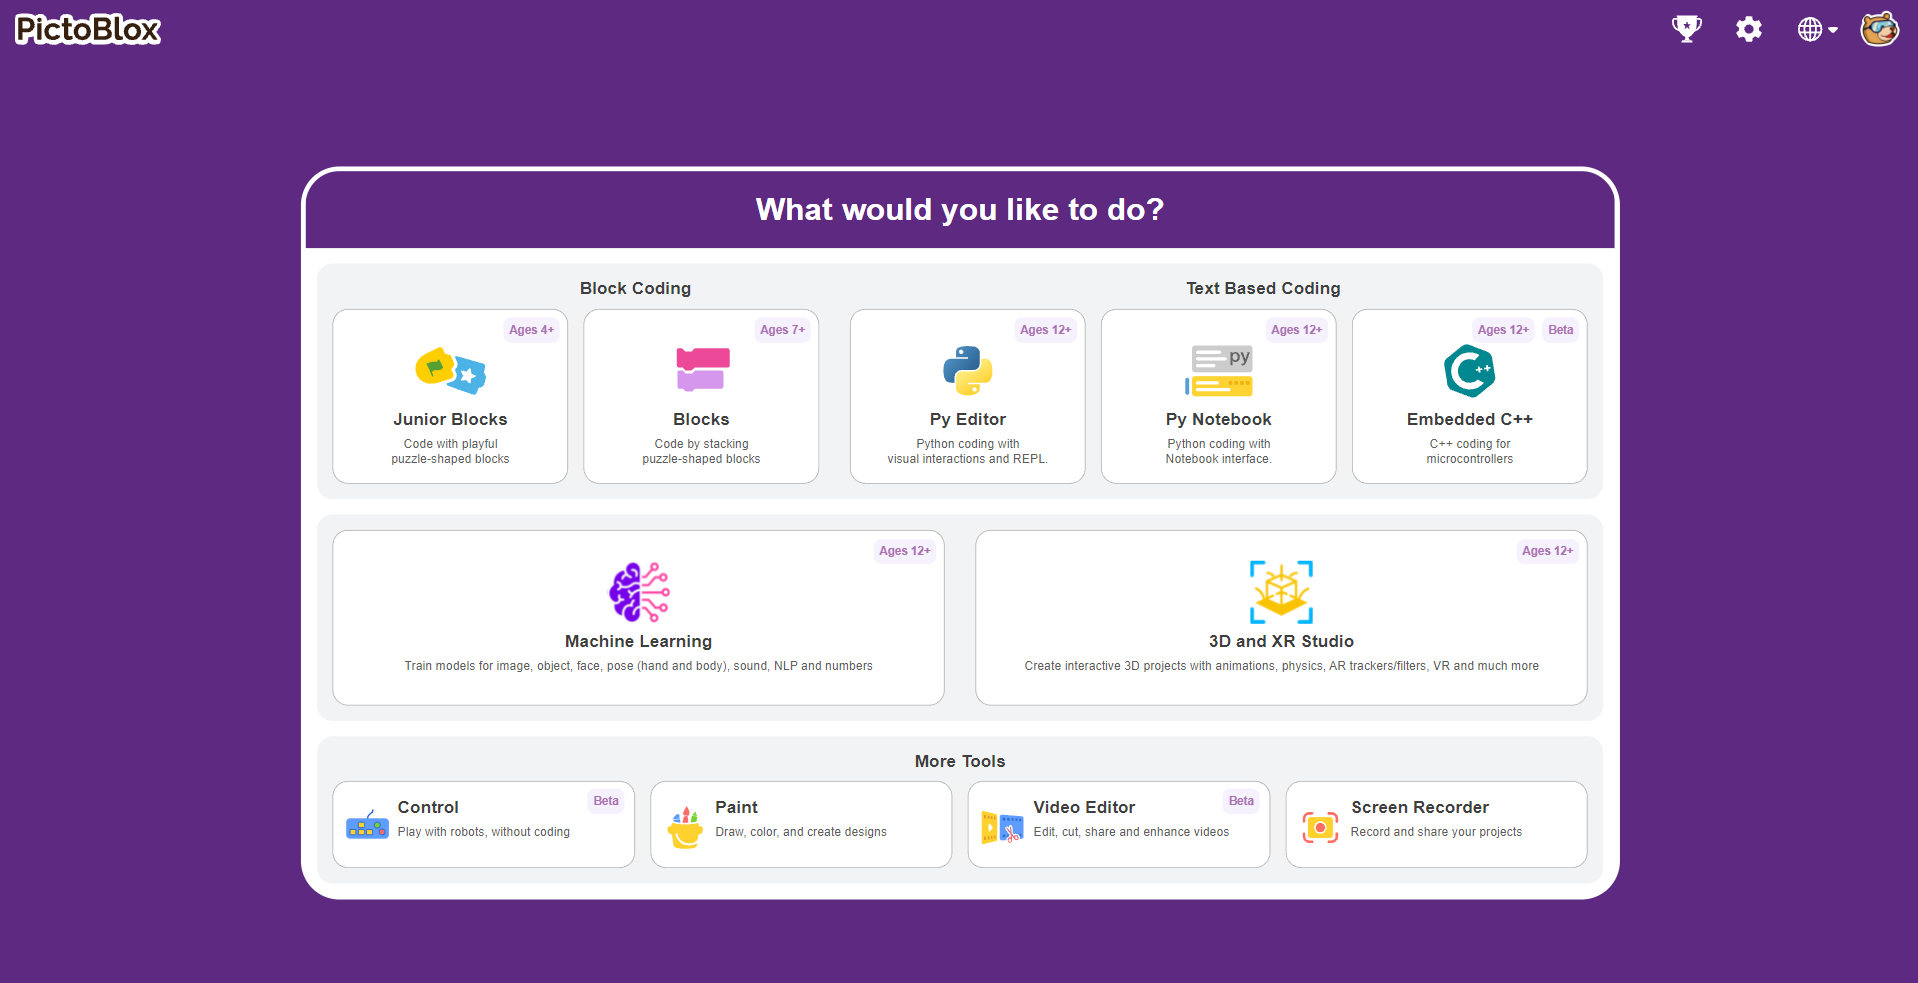Screen dimensions: 1918x983
Task: Click the Beta badge on Video Editor
Action: 1241,801
